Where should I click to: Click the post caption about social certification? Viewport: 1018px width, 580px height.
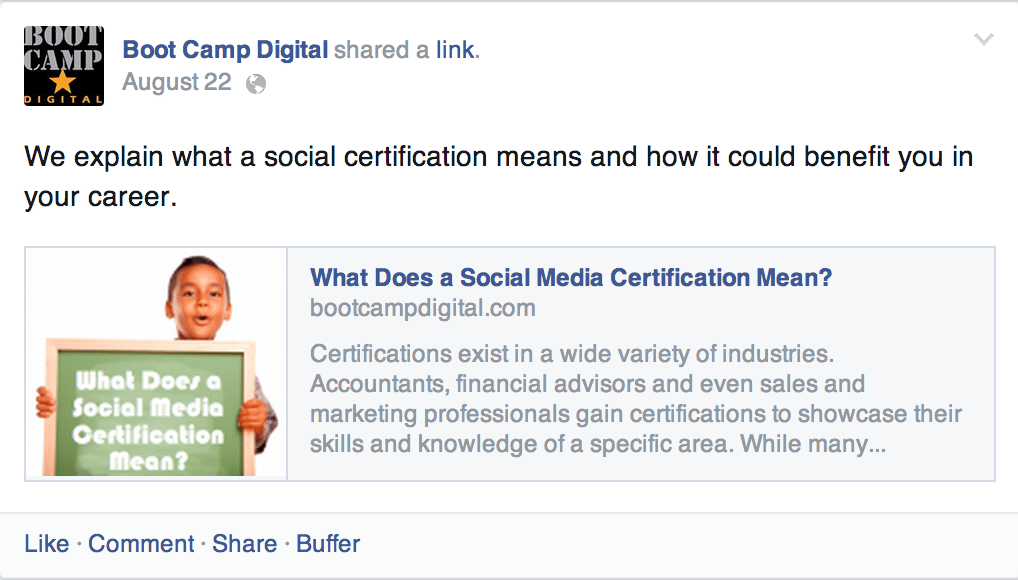click(497, 177)
